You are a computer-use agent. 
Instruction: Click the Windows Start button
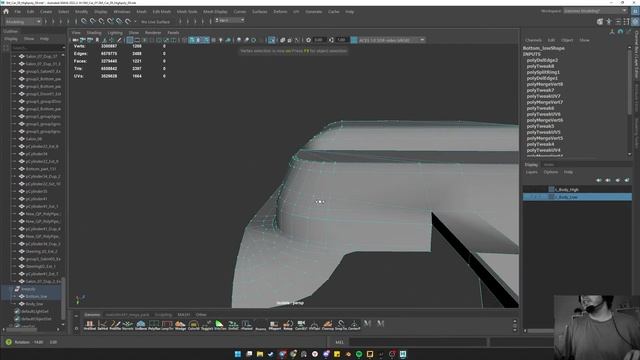click(x=238, y=354)
